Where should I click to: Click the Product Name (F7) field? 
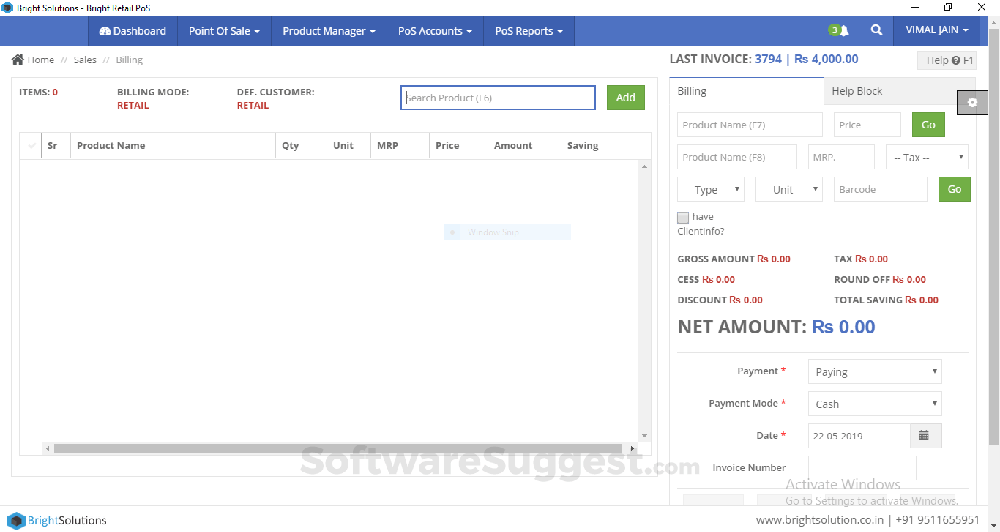tap(750, 124)
